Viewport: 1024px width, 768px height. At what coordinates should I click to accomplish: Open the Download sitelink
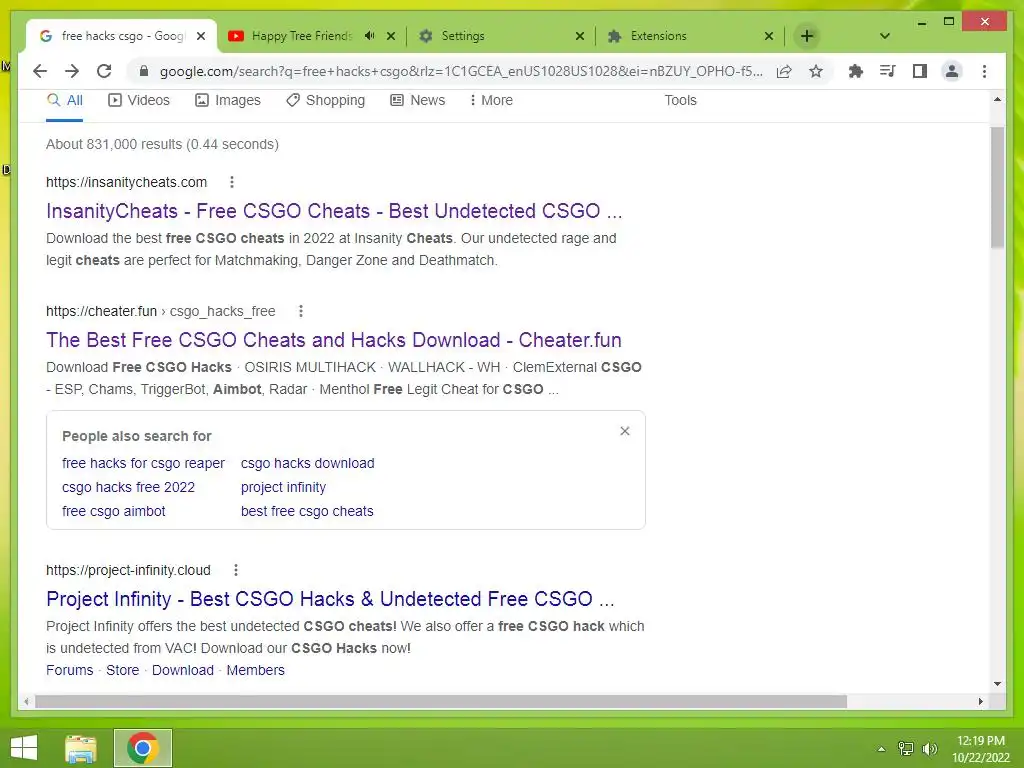pyautogui.click(x=183, y=670)
